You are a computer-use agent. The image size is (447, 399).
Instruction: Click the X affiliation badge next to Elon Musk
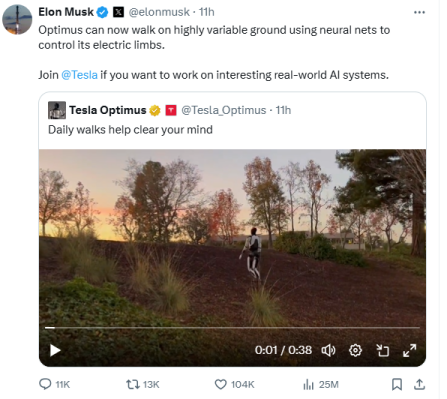tap(118, 12)
